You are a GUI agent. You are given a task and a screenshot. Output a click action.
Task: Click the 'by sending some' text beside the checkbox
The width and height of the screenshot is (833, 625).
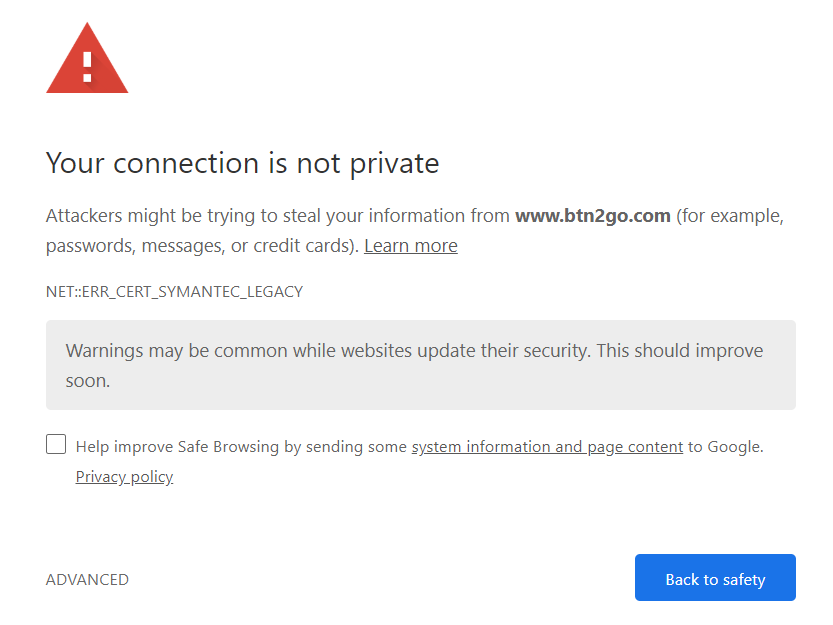pyautogui.click(x=345, y=446)
